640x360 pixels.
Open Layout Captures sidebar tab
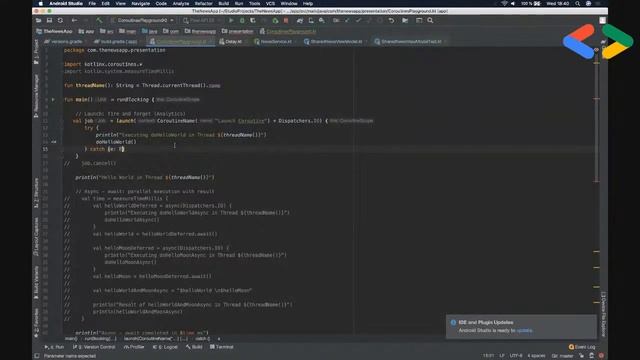[x=36, y=237]
